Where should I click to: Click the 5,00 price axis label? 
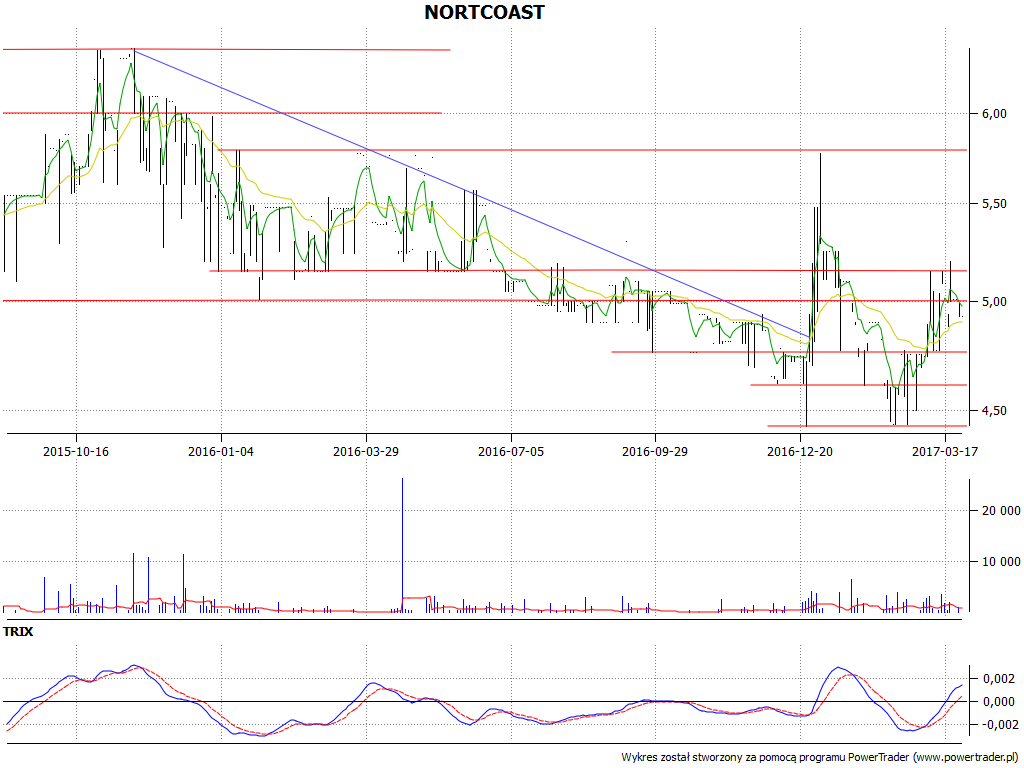pyautogui.click(x=994, y=302)
